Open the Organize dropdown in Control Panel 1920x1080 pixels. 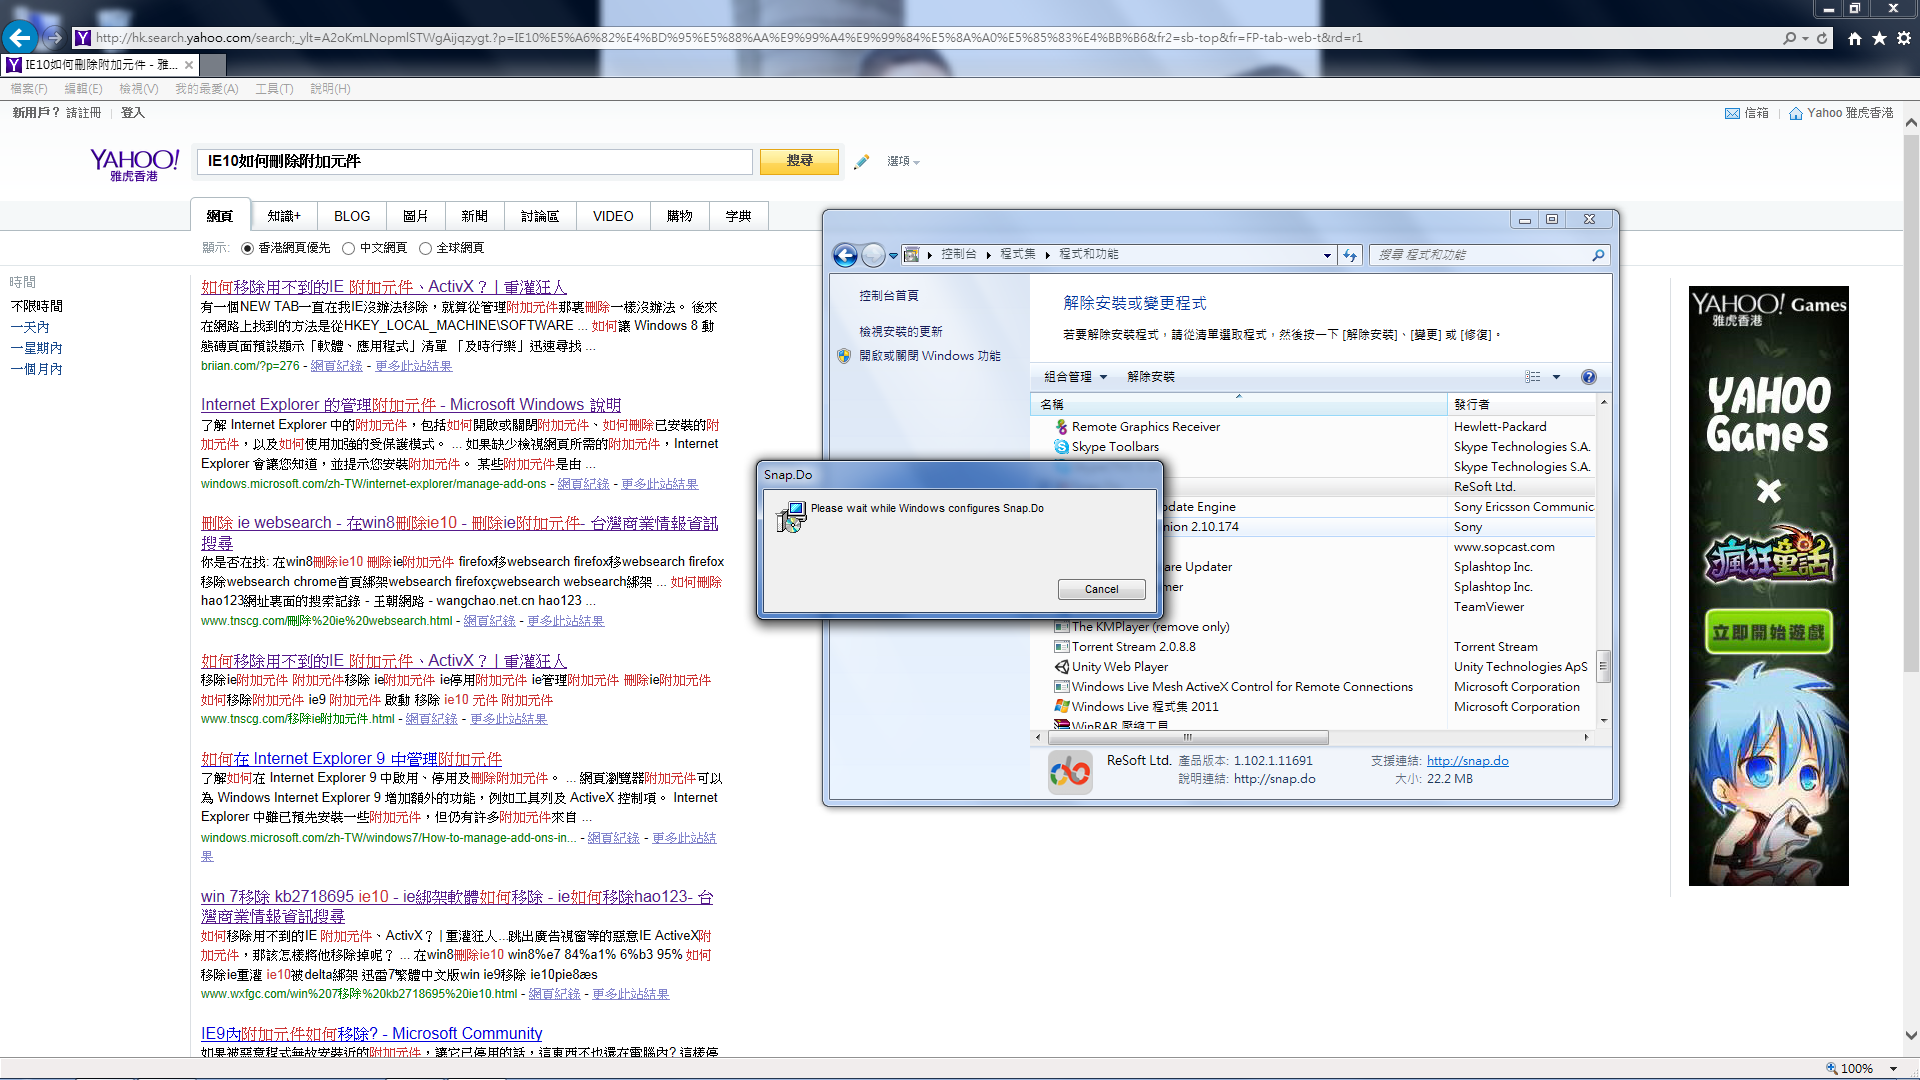coord(1075,377)
